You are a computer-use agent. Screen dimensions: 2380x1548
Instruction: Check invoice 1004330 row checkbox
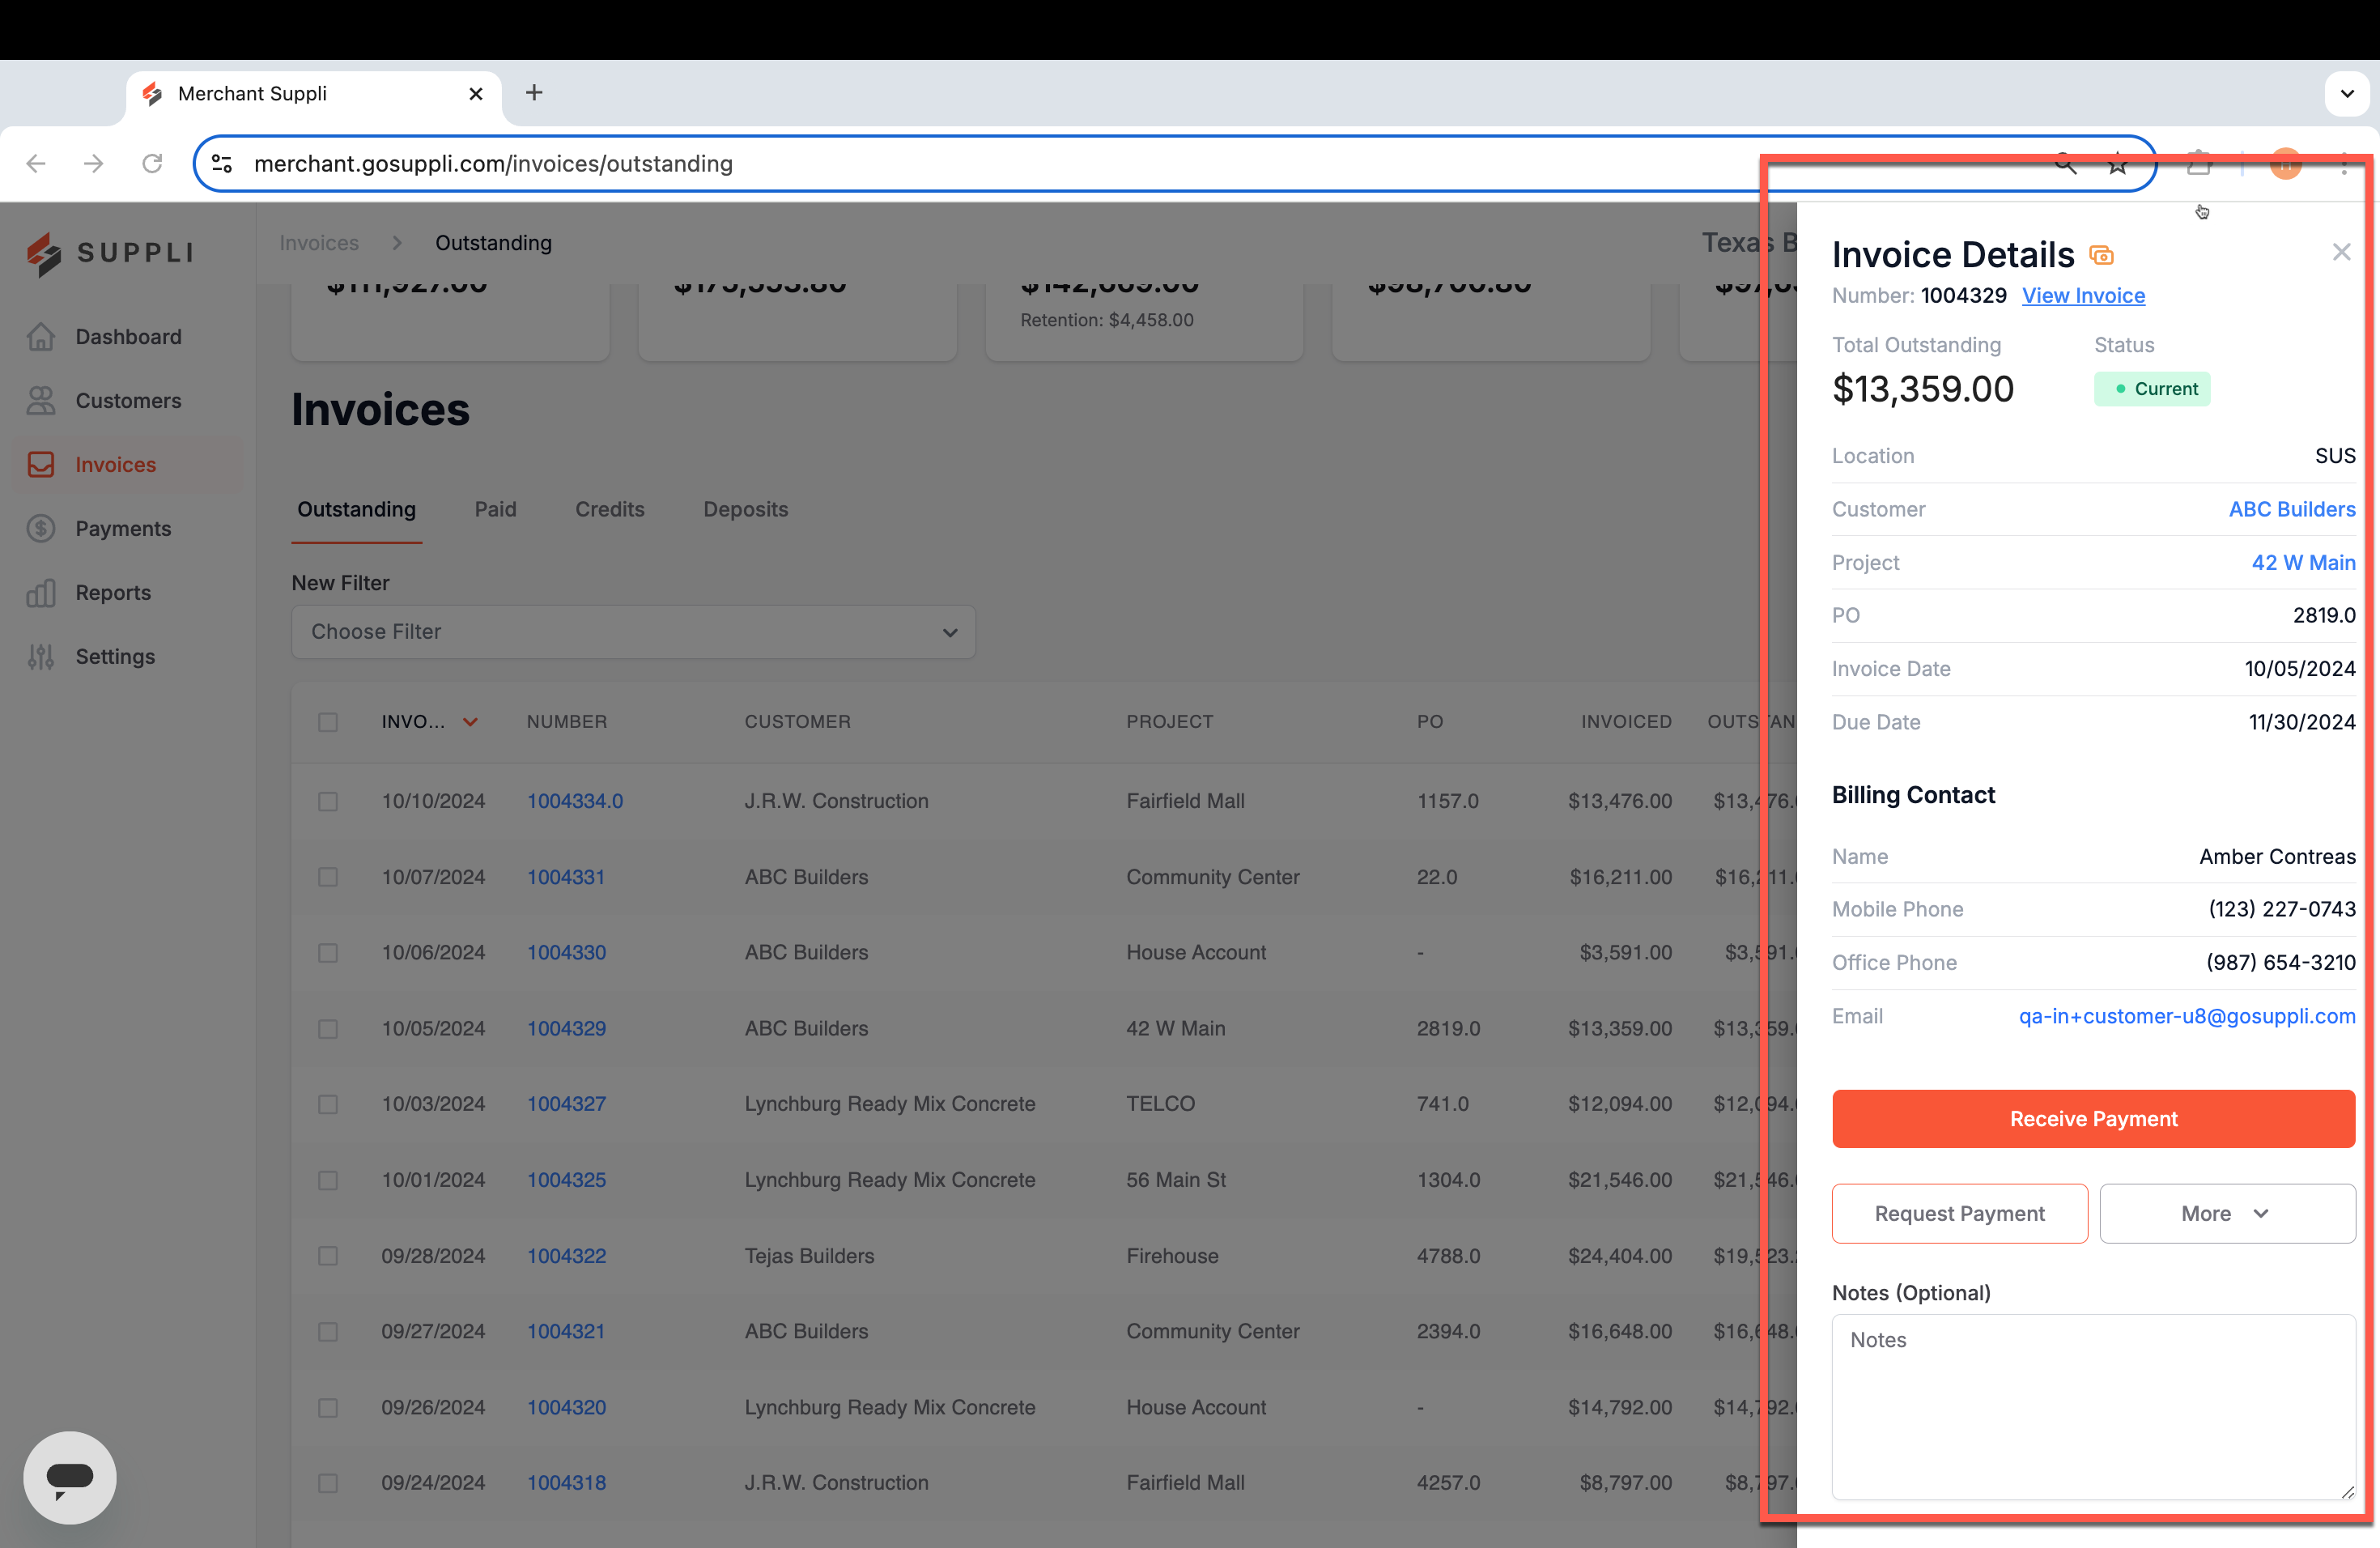coord(328,953)
